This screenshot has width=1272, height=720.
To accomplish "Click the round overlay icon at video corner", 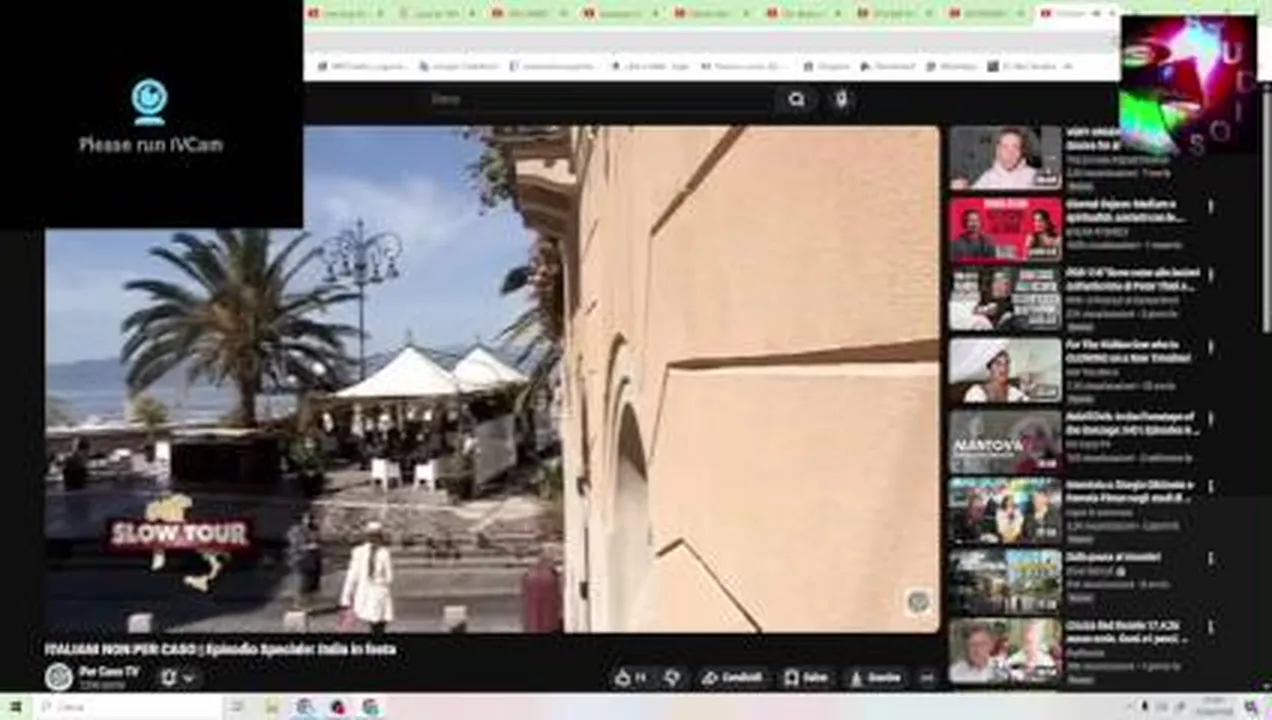I will click(918, 600).
